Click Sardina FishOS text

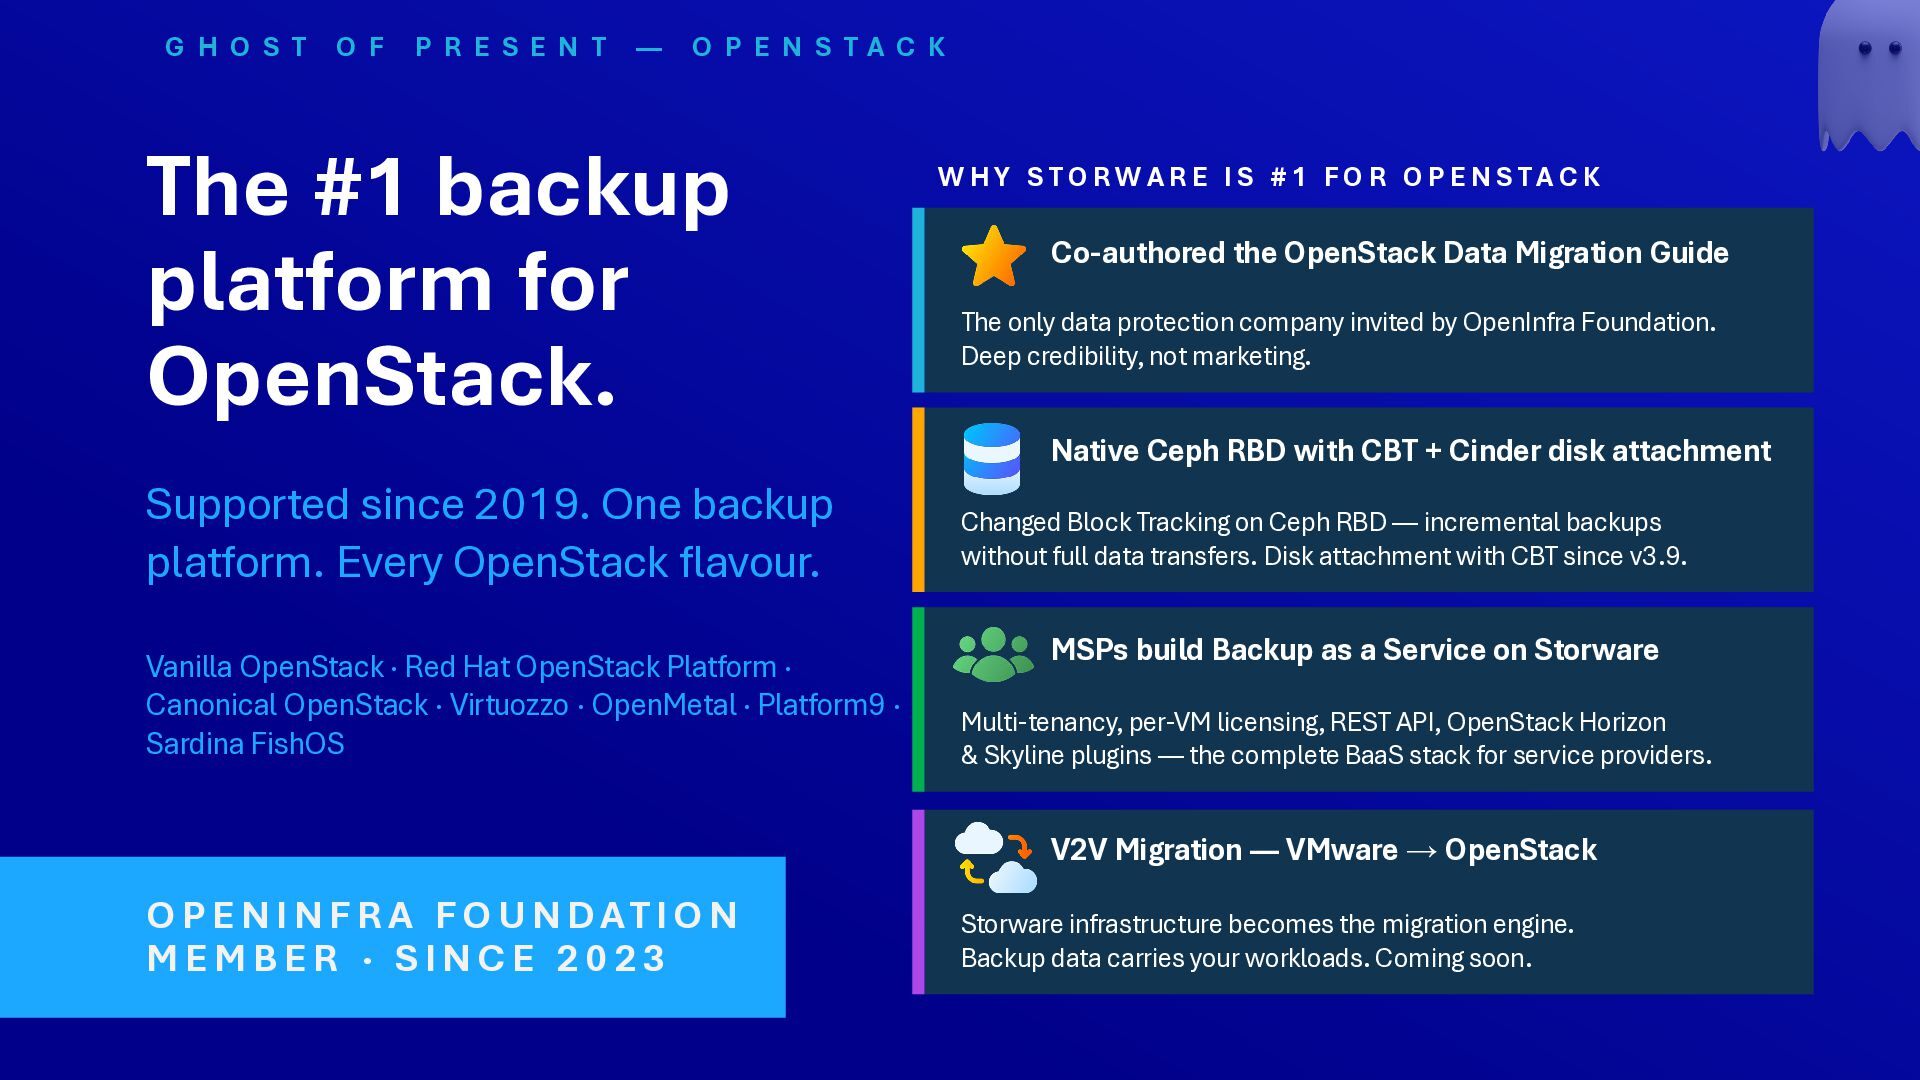tap(245, 744)
